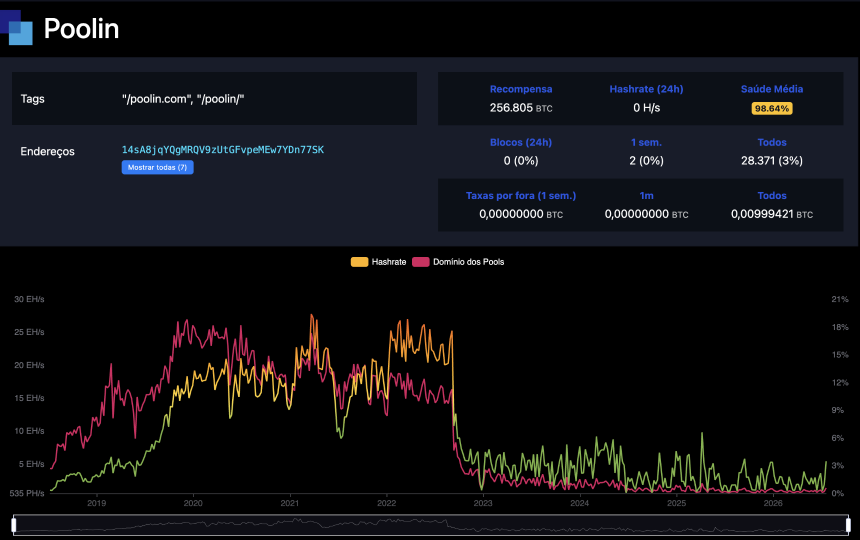The width and height of the screenshot is (860, 540).
Task: Click the Hashrate (24h) heading
Action: coord(646,89)
